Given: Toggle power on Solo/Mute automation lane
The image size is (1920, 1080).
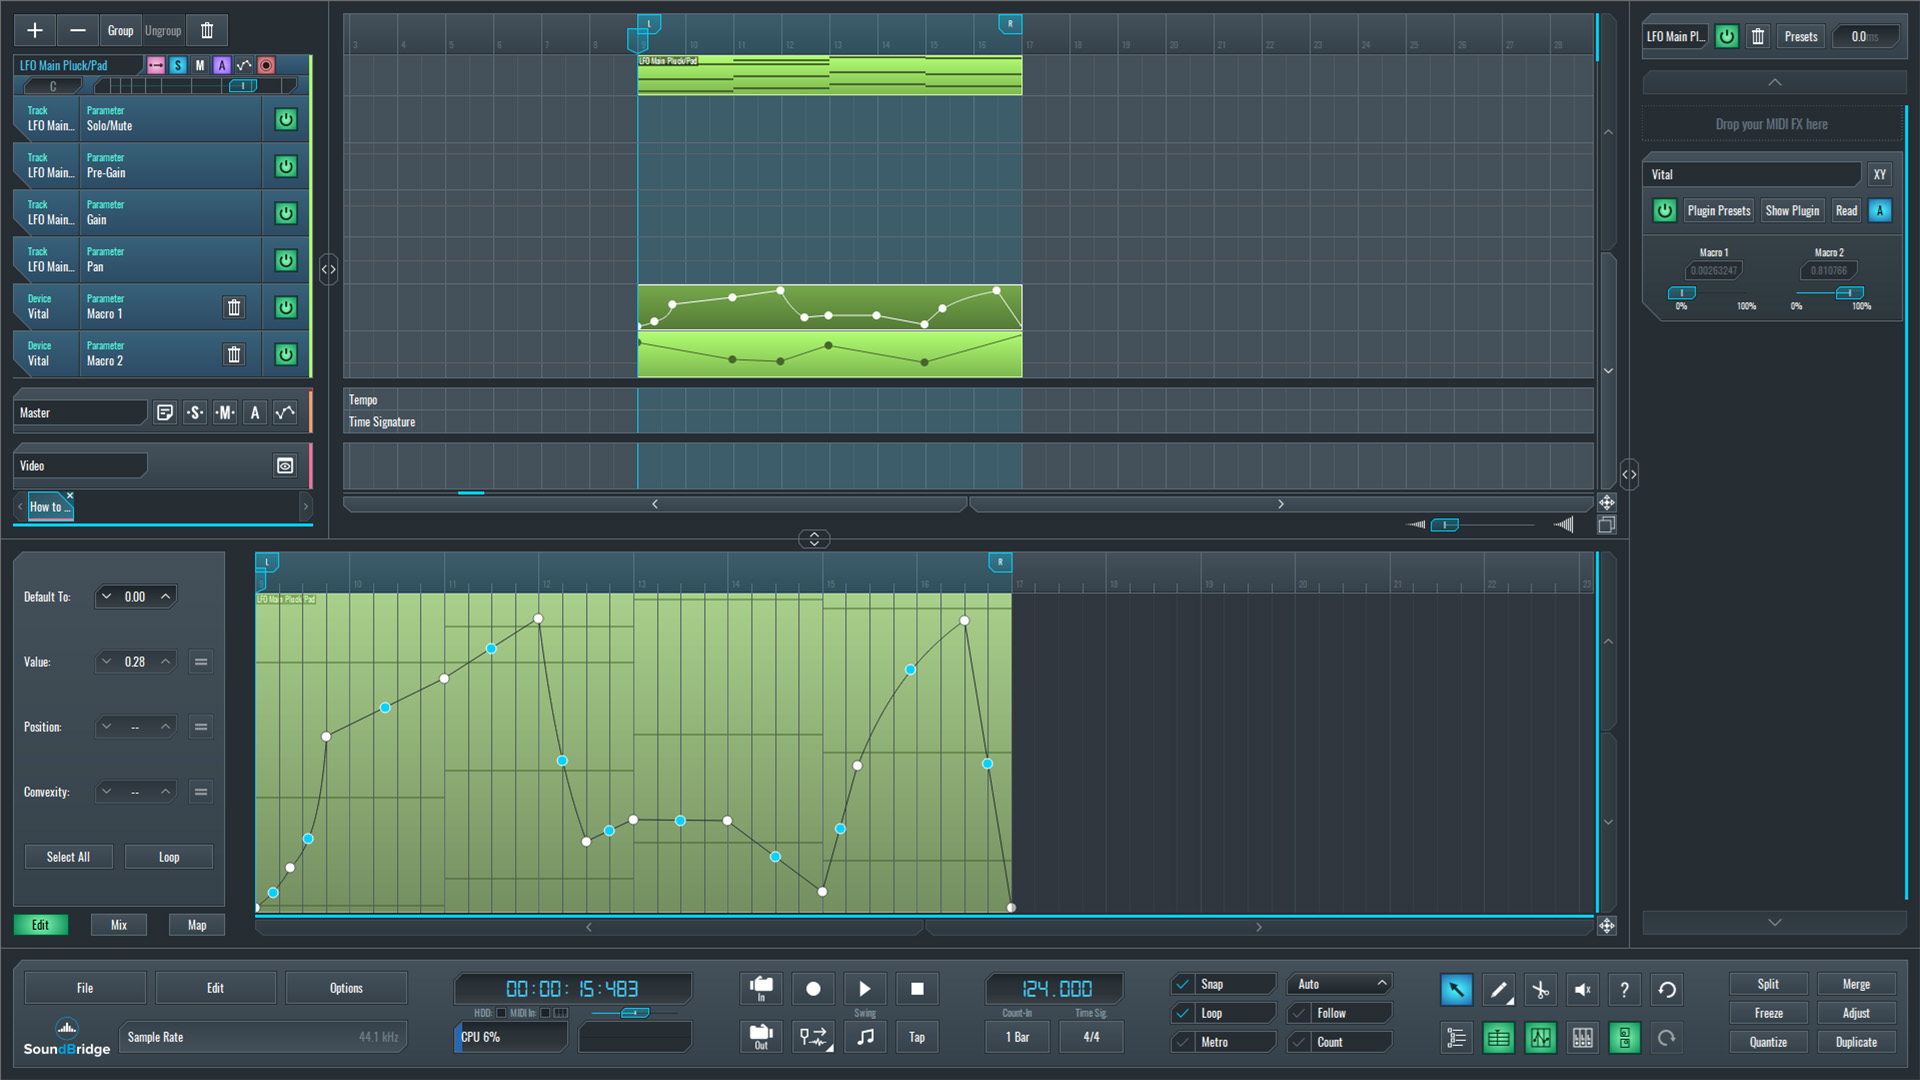Looking at the screenshot, I should tap(286, 119).
